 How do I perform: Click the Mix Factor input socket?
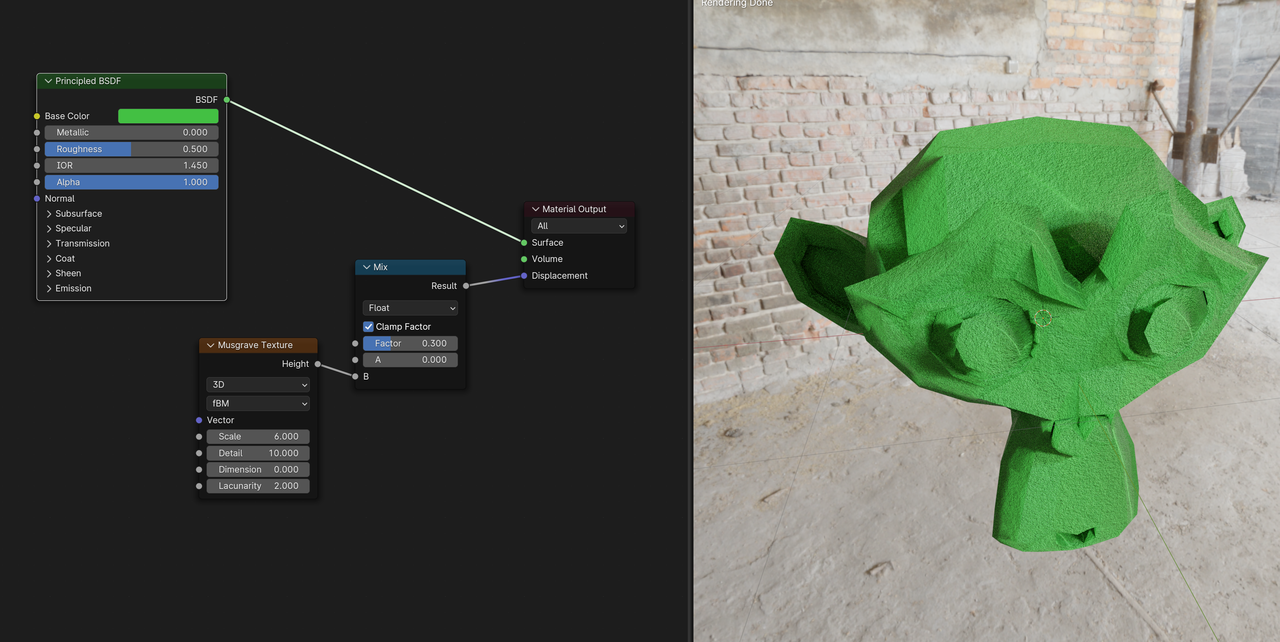coord(355,343)
